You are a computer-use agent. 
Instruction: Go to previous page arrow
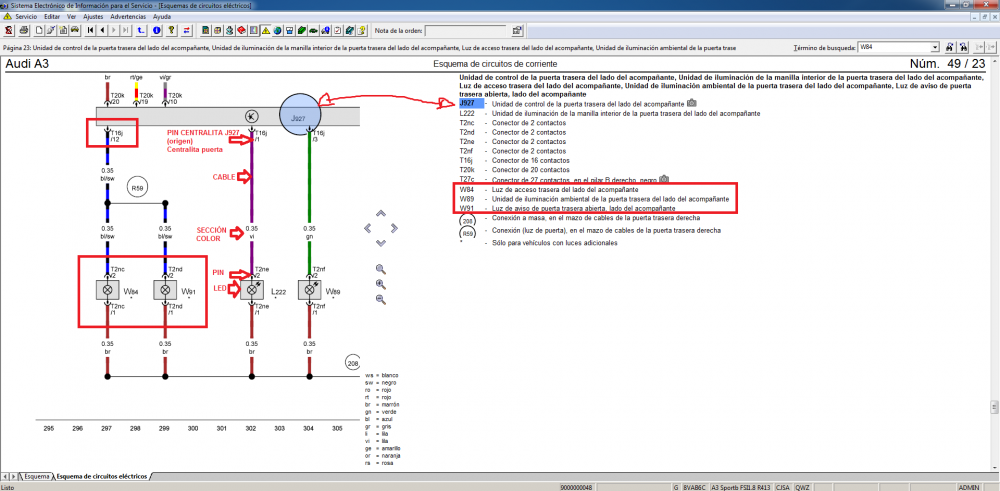coord(103,30)
